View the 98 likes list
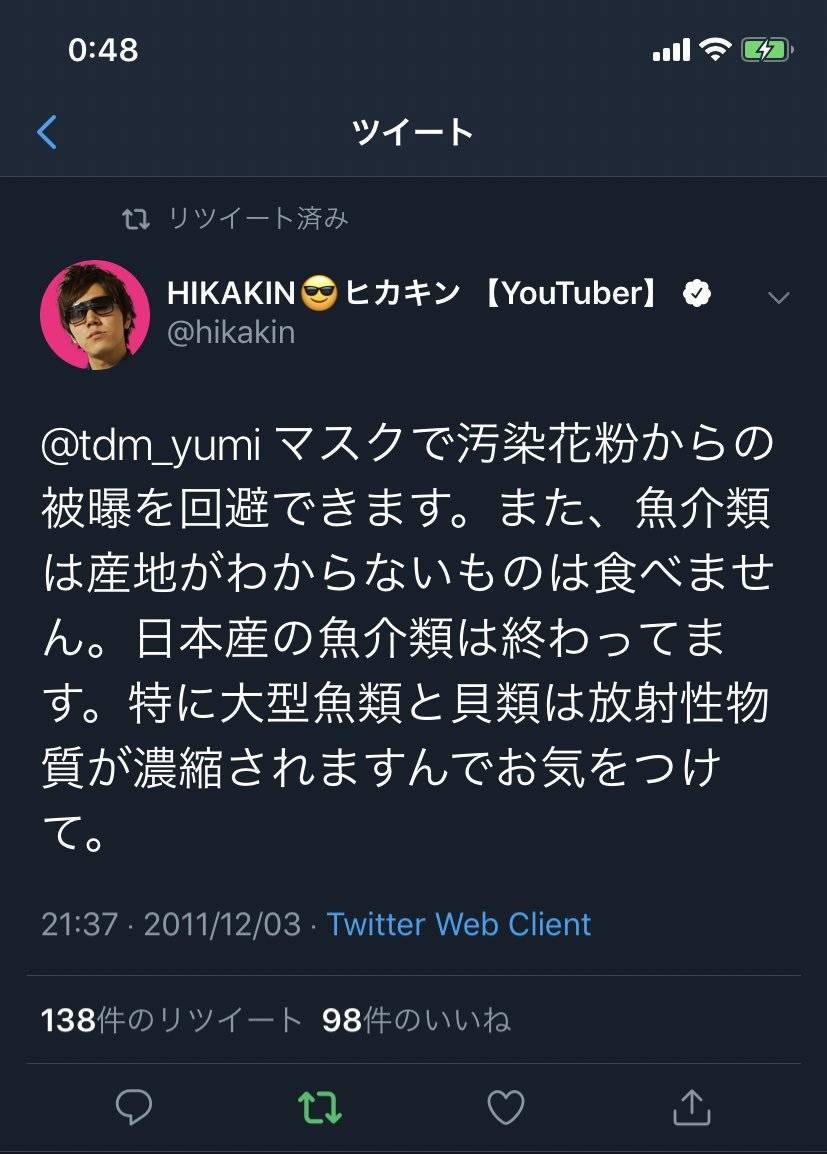Viewport: 827px width, 1154px height. coord(416,1020)
